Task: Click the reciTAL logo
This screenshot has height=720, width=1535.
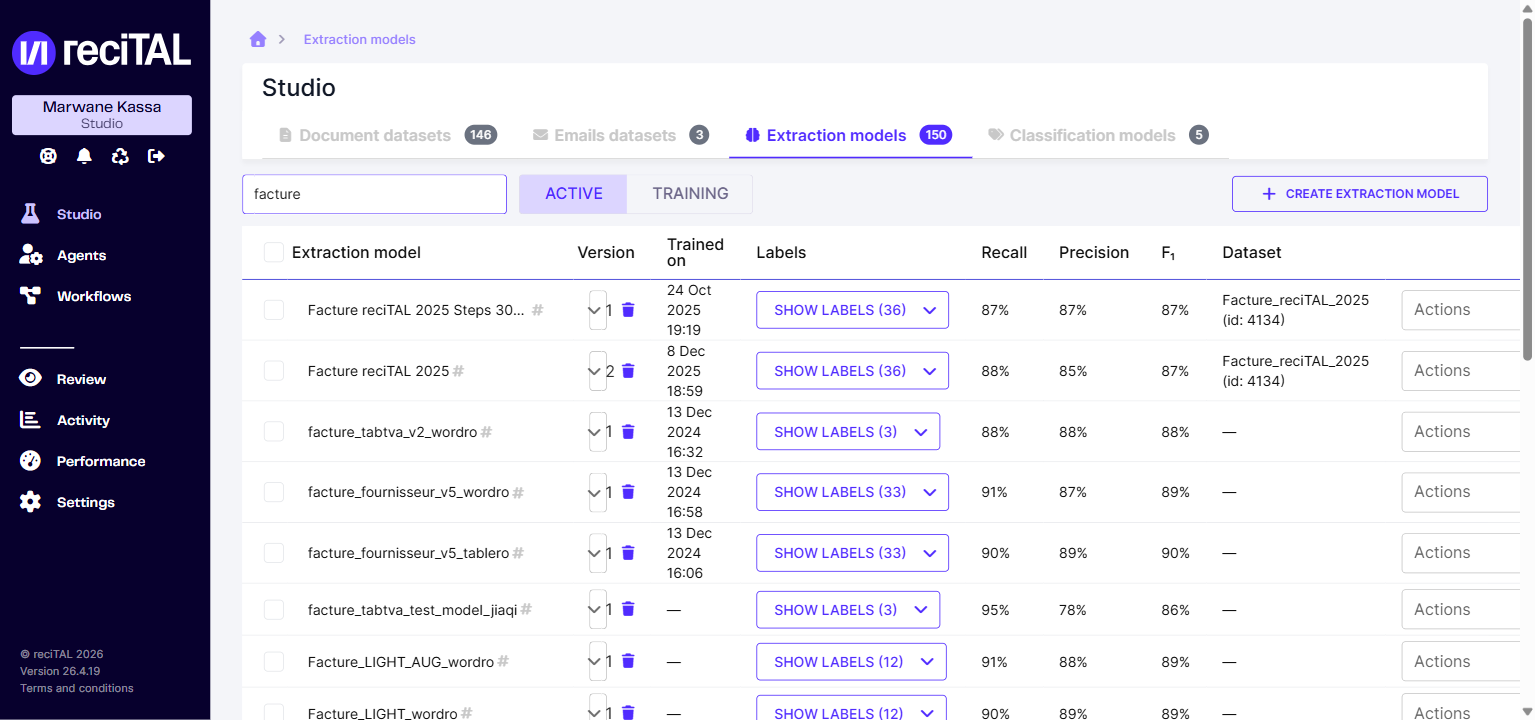Action: pos(101,52)
